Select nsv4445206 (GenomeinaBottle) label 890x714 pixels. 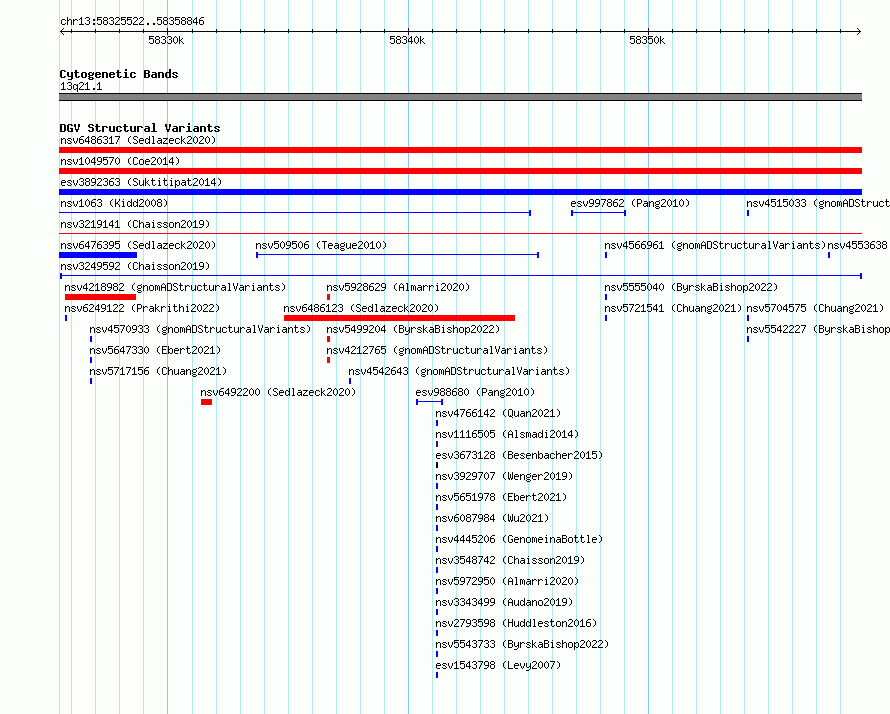[x=519, y=539]
